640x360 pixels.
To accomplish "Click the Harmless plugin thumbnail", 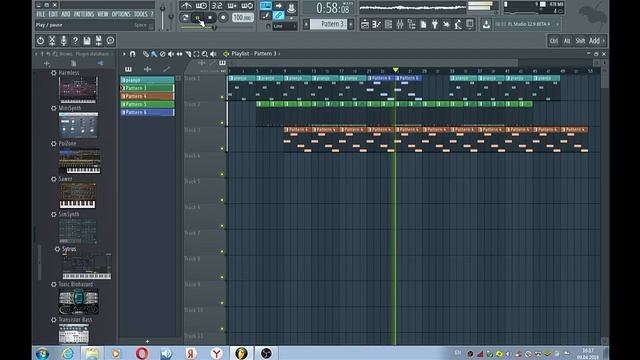I will [78, 90].
